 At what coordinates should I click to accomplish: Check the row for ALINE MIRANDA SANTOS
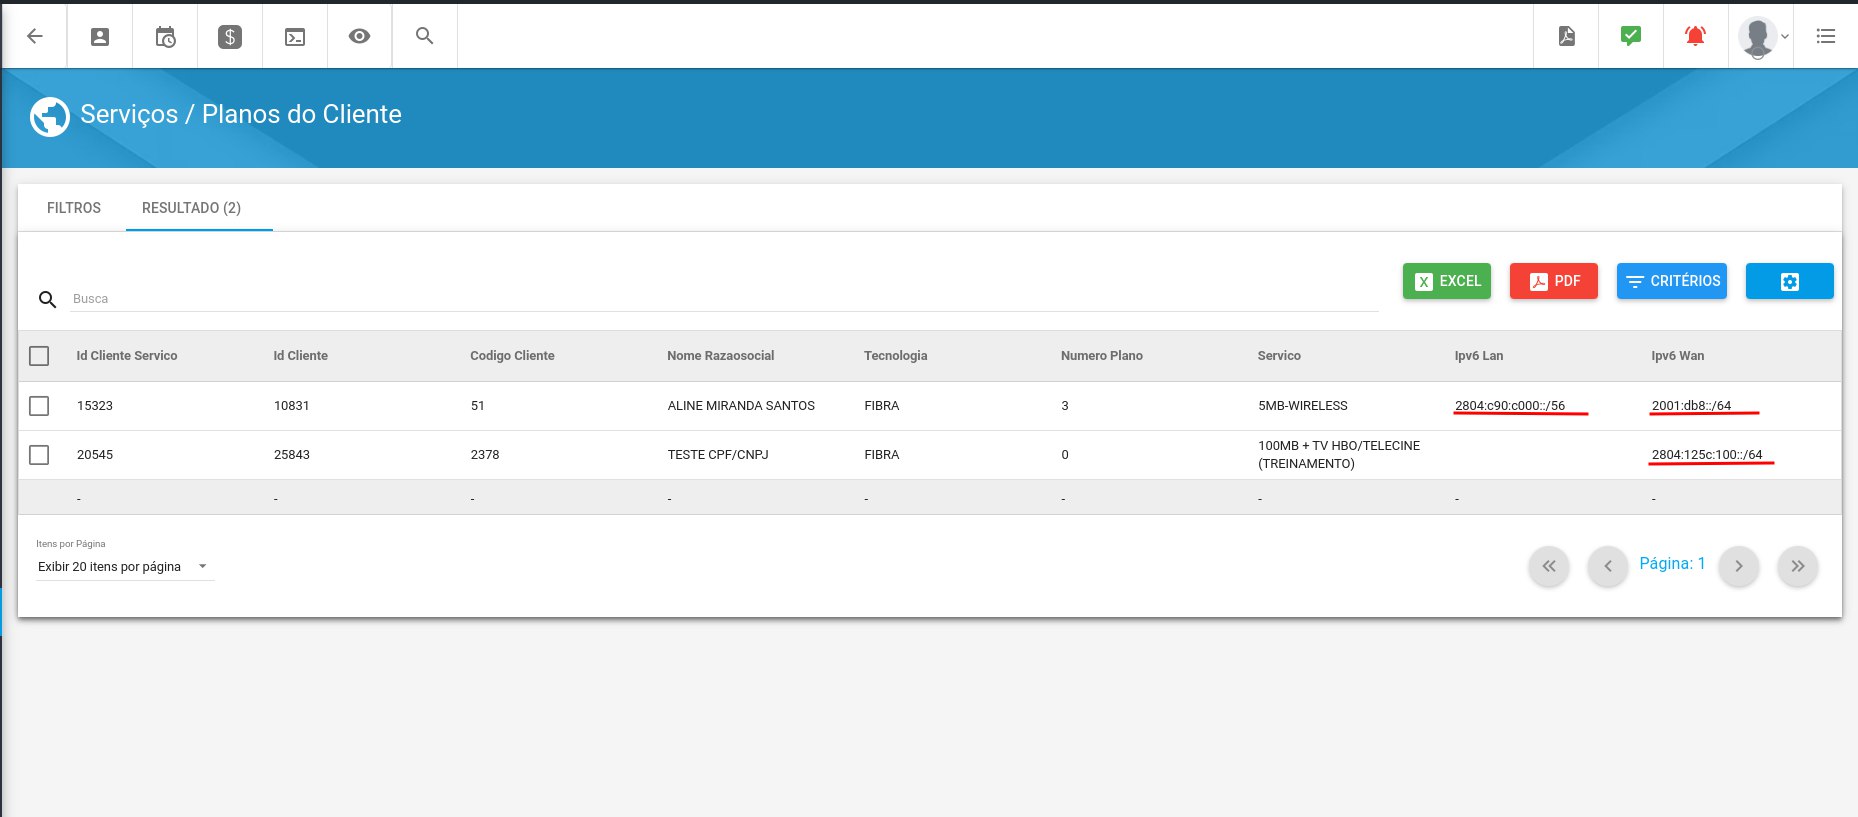point(39,406)
